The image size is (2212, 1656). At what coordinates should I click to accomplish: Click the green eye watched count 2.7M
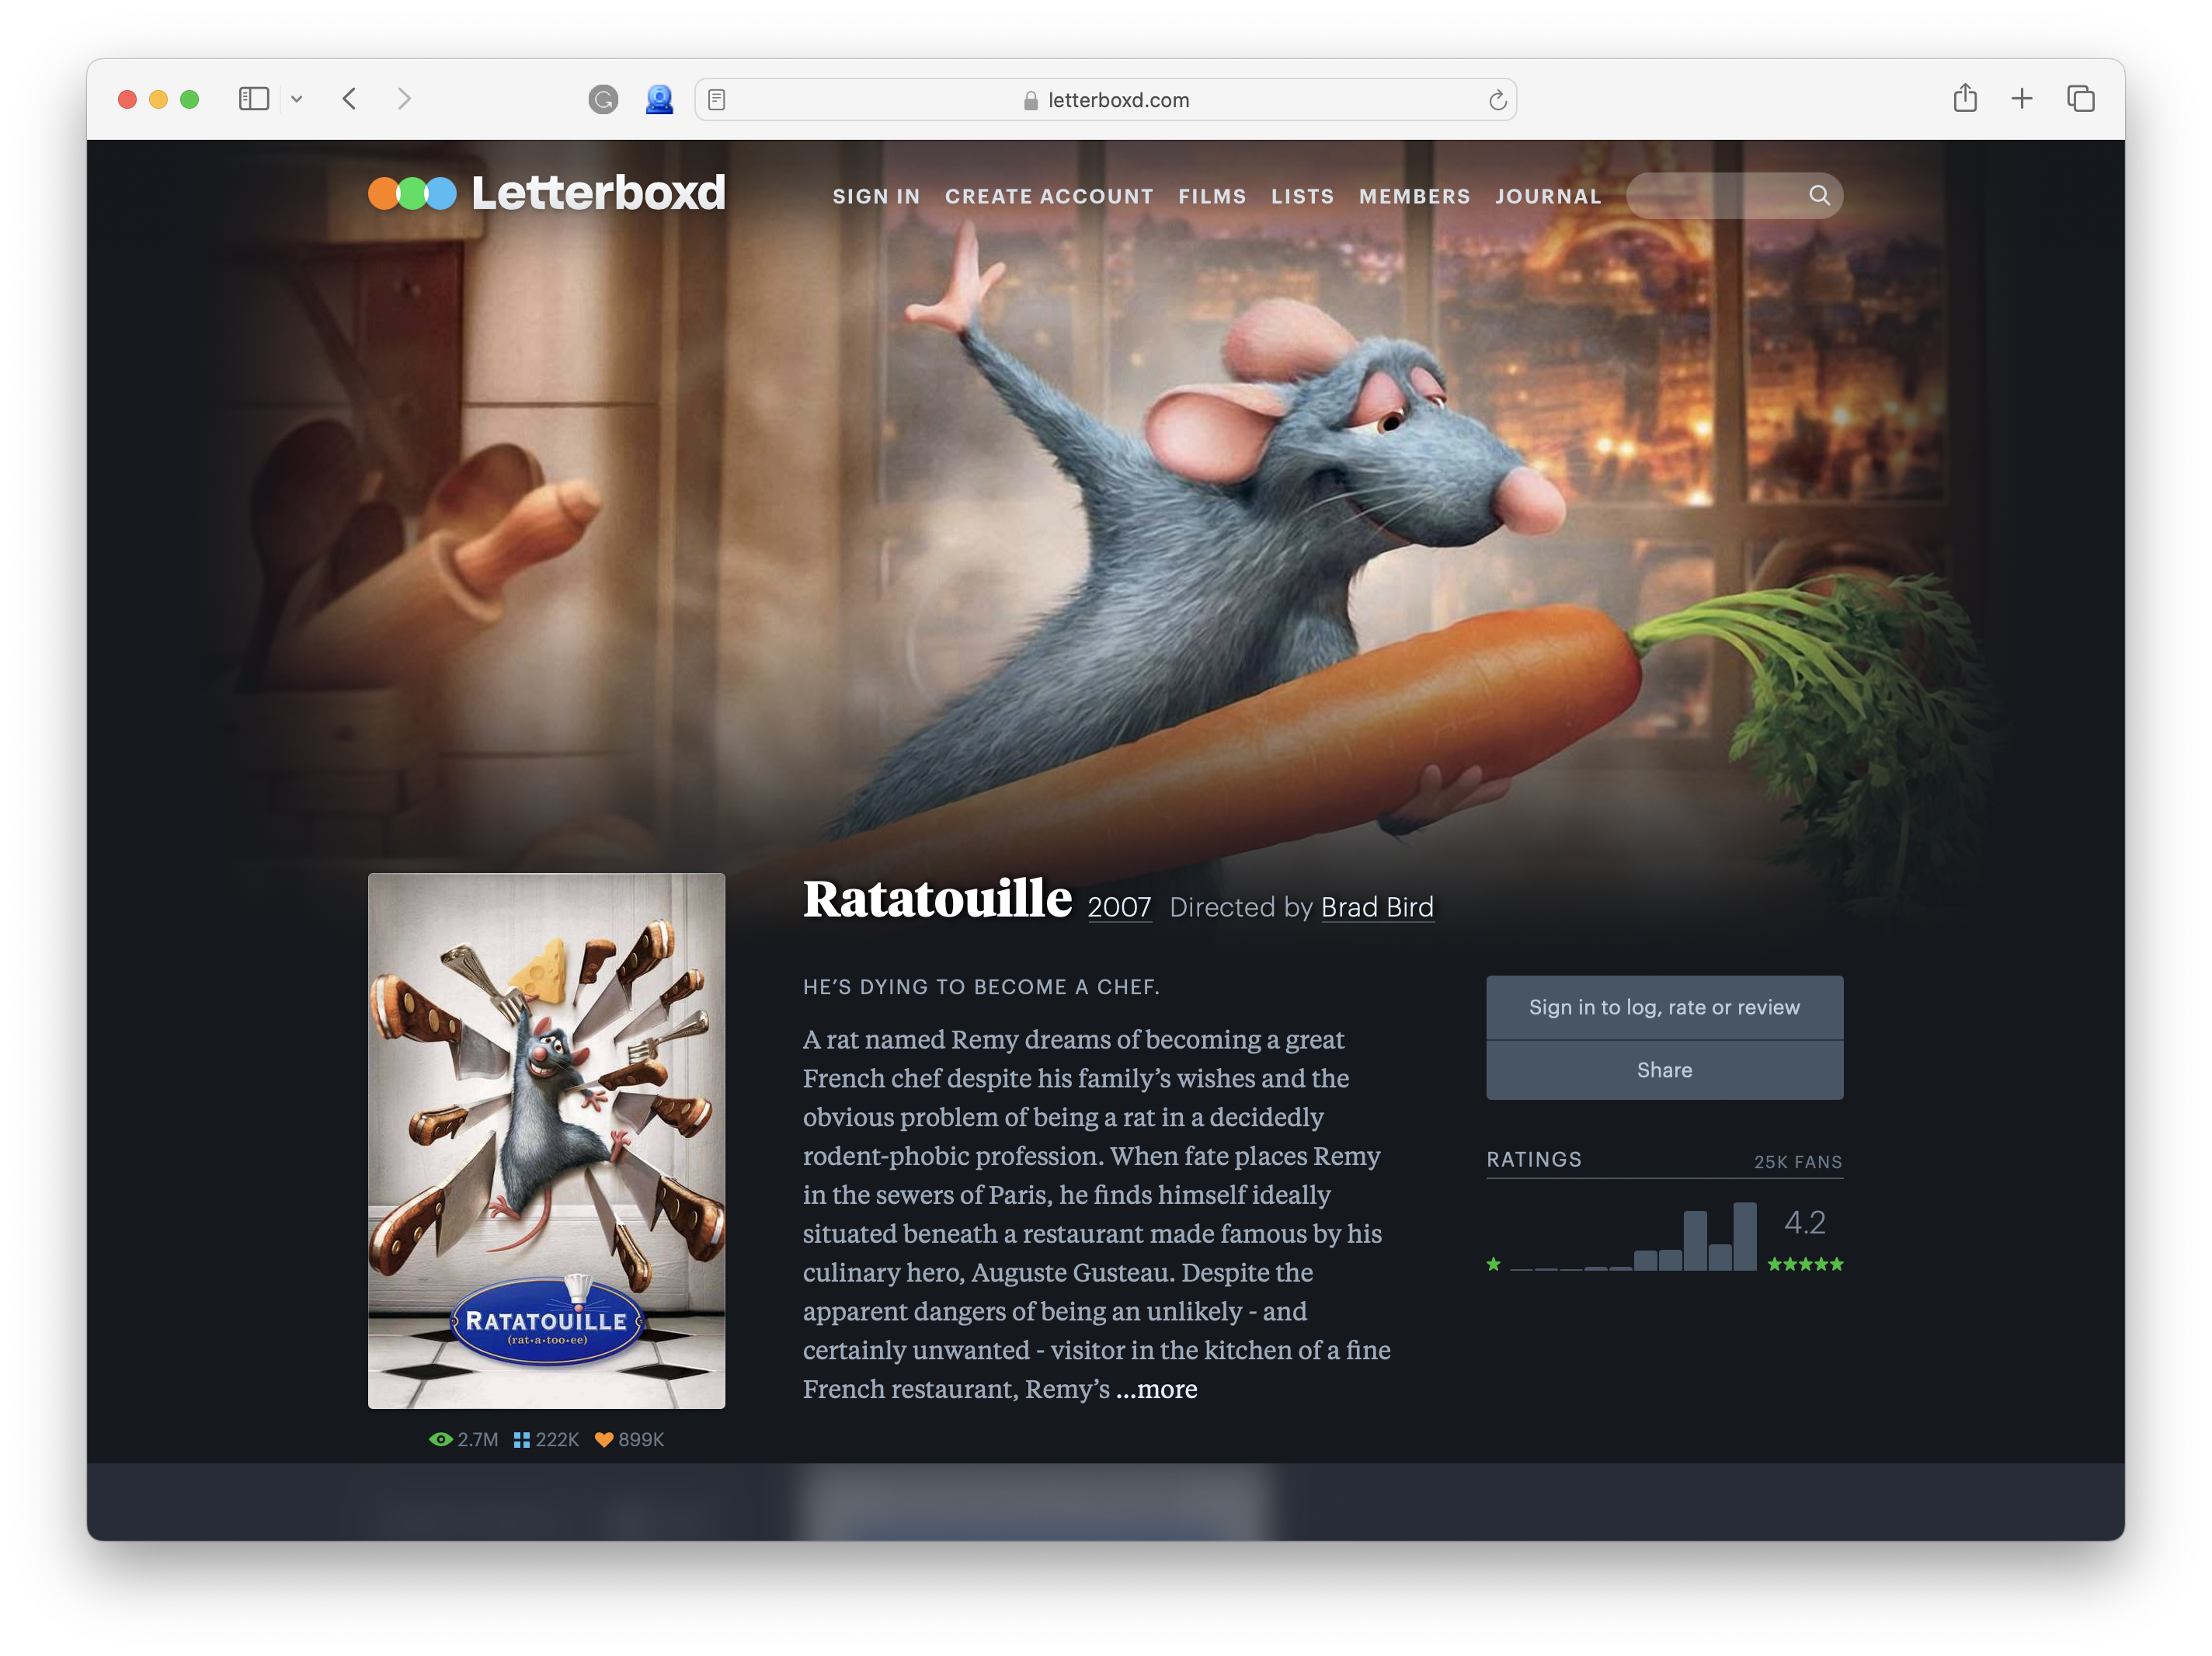click(463, 1439)
